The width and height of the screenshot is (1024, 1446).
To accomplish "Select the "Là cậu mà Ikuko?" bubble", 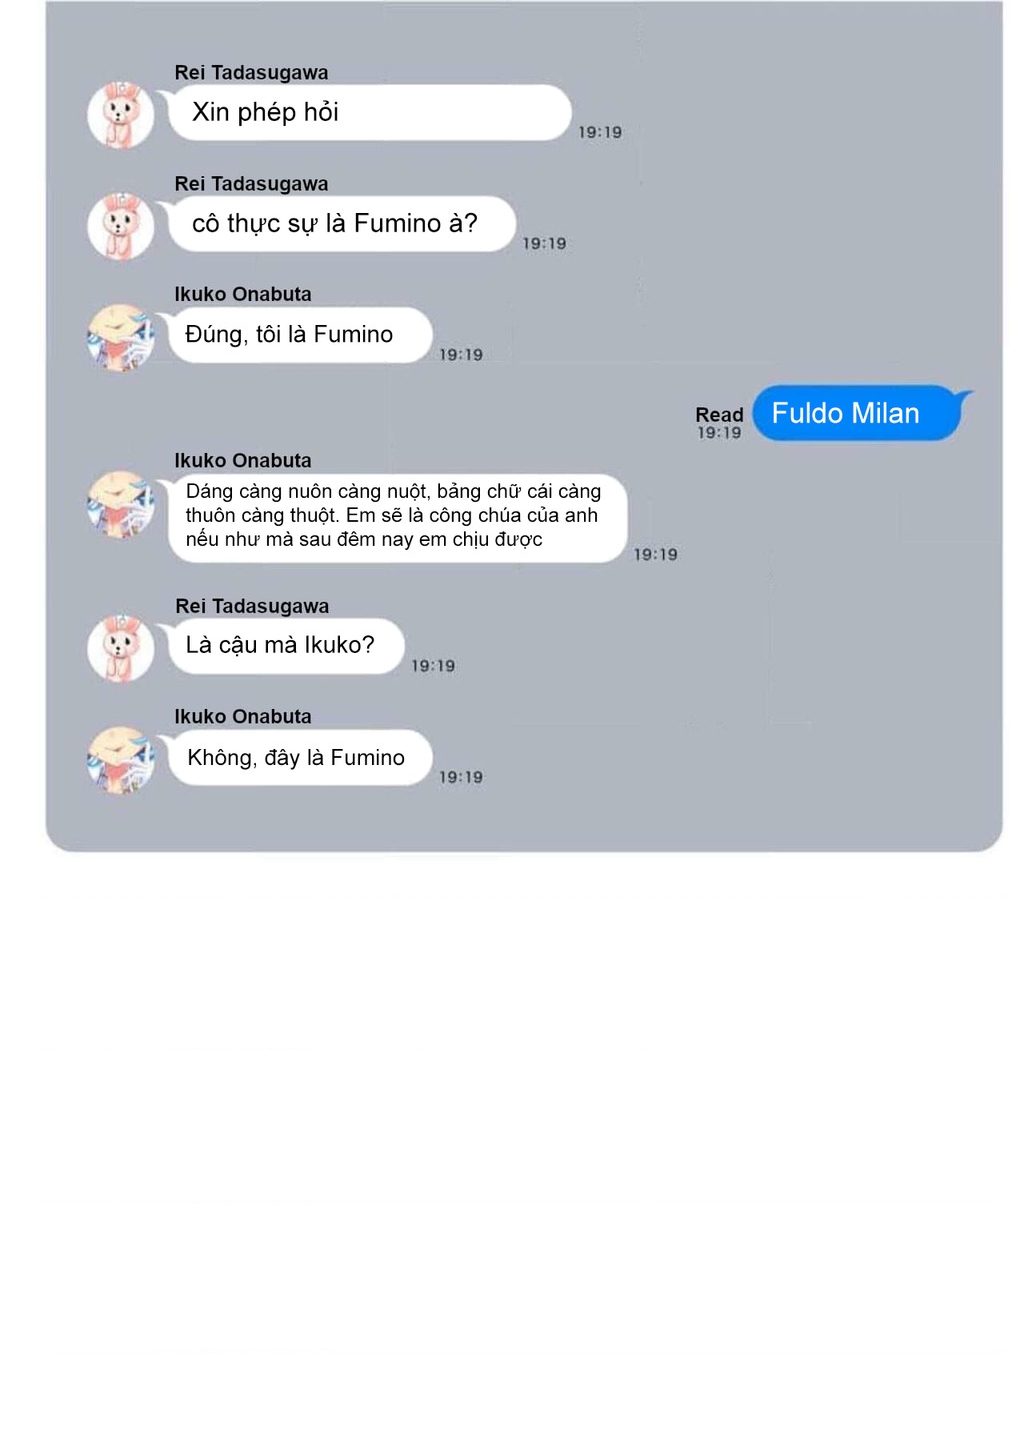I will (x=285, y=646).
